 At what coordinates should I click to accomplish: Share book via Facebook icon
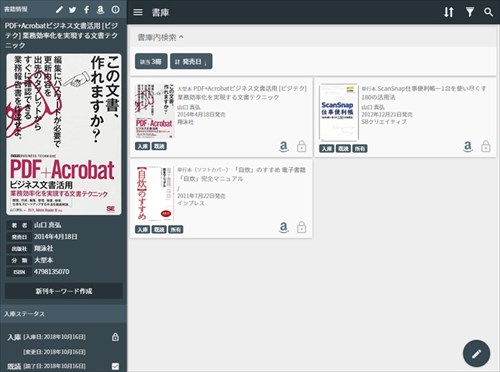(86, 9)
